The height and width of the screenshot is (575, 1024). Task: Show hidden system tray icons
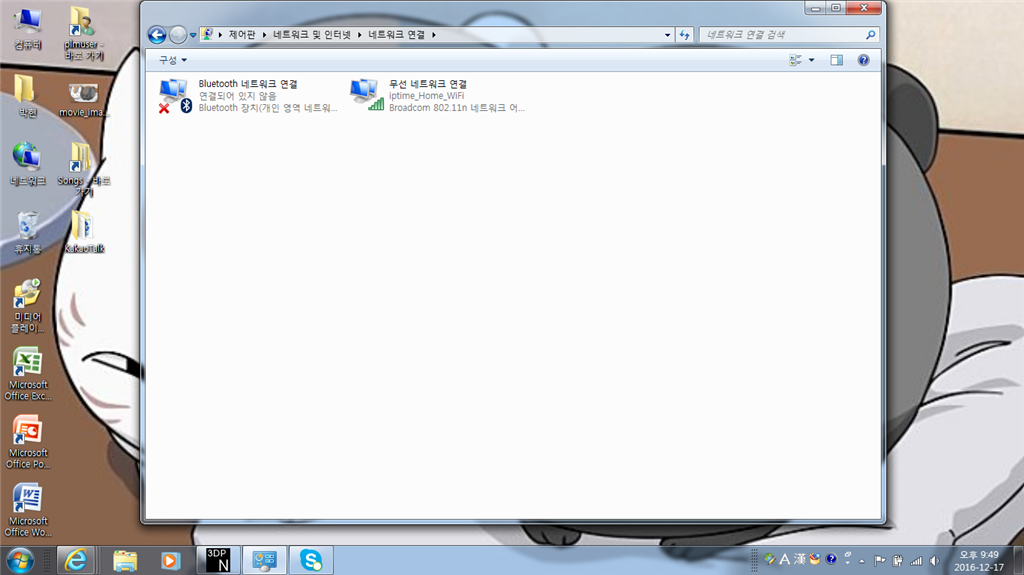[x=862, y=561]
